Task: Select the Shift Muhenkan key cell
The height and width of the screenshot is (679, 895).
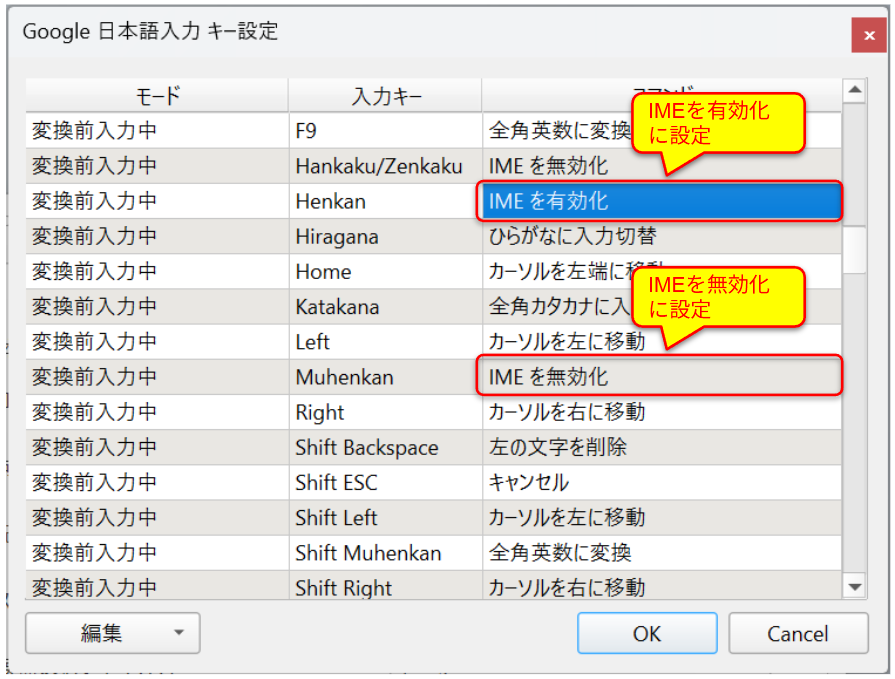Action: tap(385, 553)
